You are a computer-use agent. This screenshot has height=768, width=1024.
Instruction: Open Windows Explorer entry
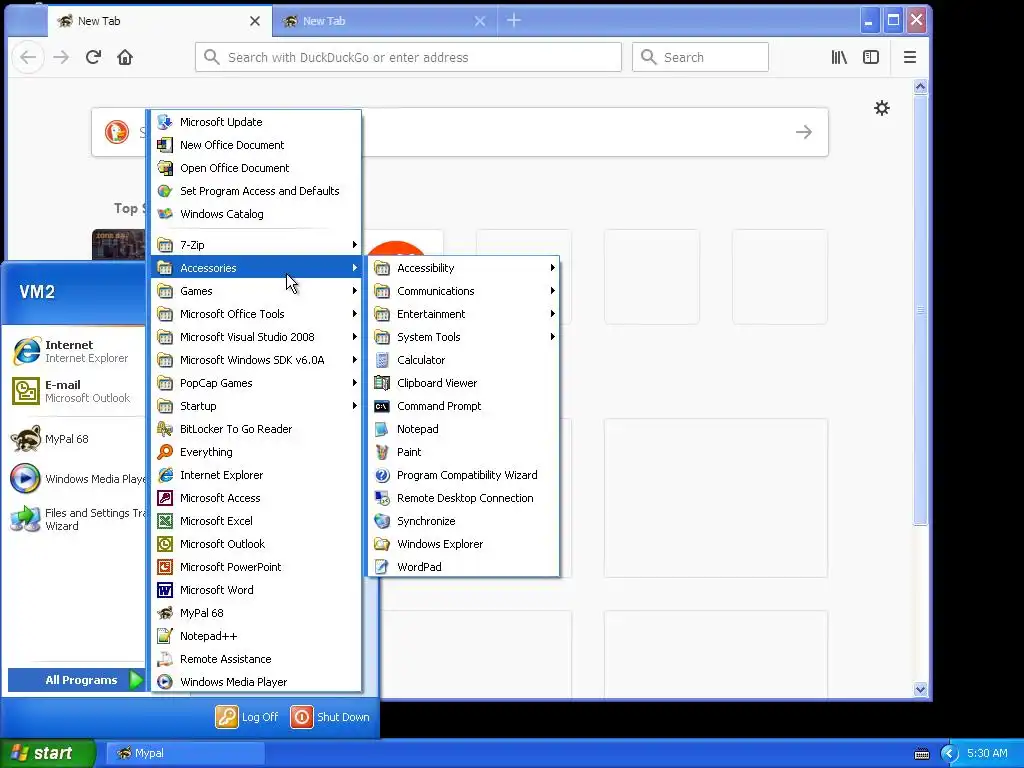tap(463, 544)
